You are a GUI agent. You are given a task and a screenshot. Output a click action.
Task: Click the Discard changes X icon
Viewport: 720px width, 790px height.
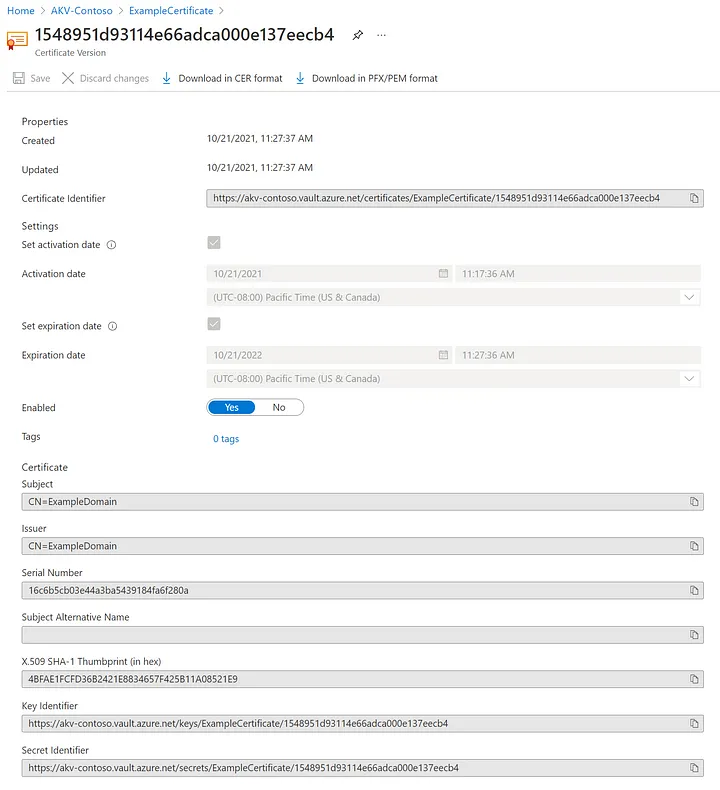tap(68, 78)
